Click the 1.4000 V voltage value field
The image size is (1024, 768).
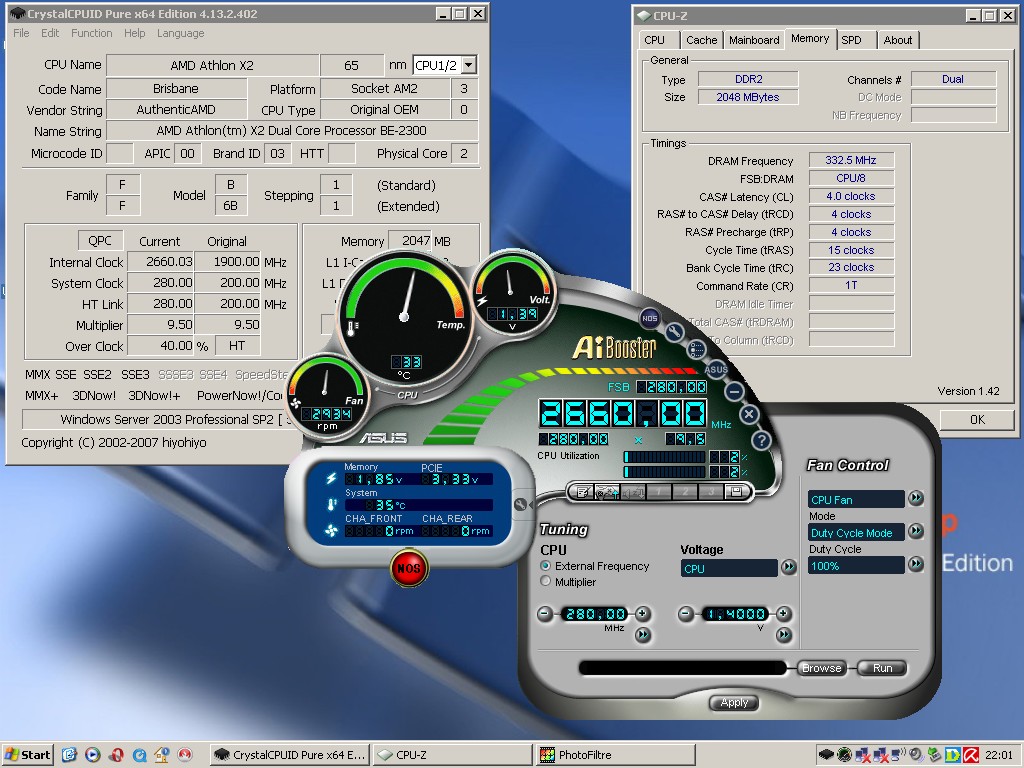(735, 614)
